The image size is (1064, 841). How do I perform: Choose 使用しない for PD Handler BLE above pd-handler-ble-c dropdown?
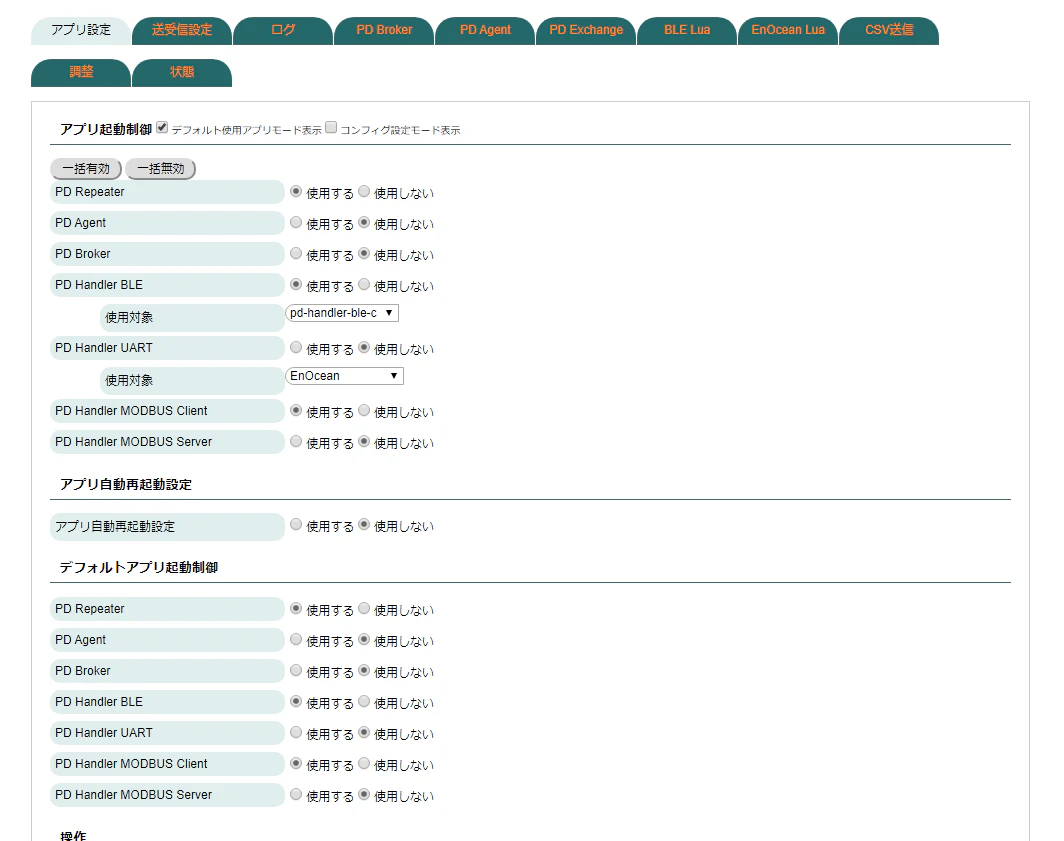tap(364, 284)
